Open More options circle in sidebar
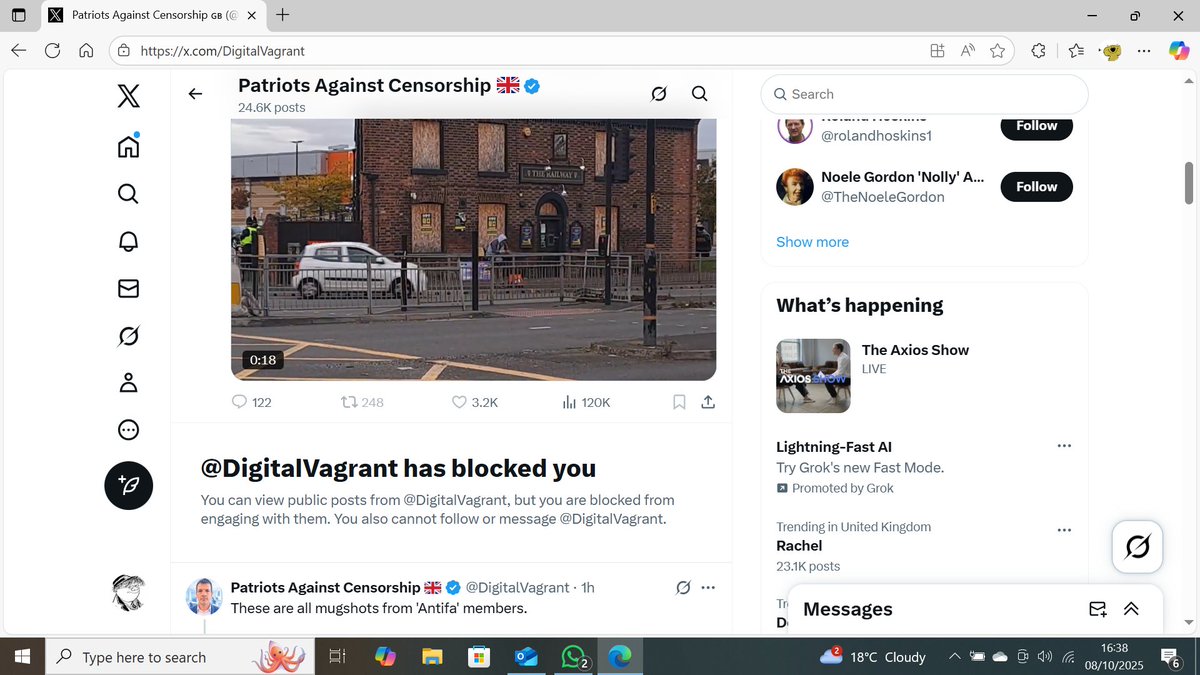The image size is (1200, 675). coord(128,430)
